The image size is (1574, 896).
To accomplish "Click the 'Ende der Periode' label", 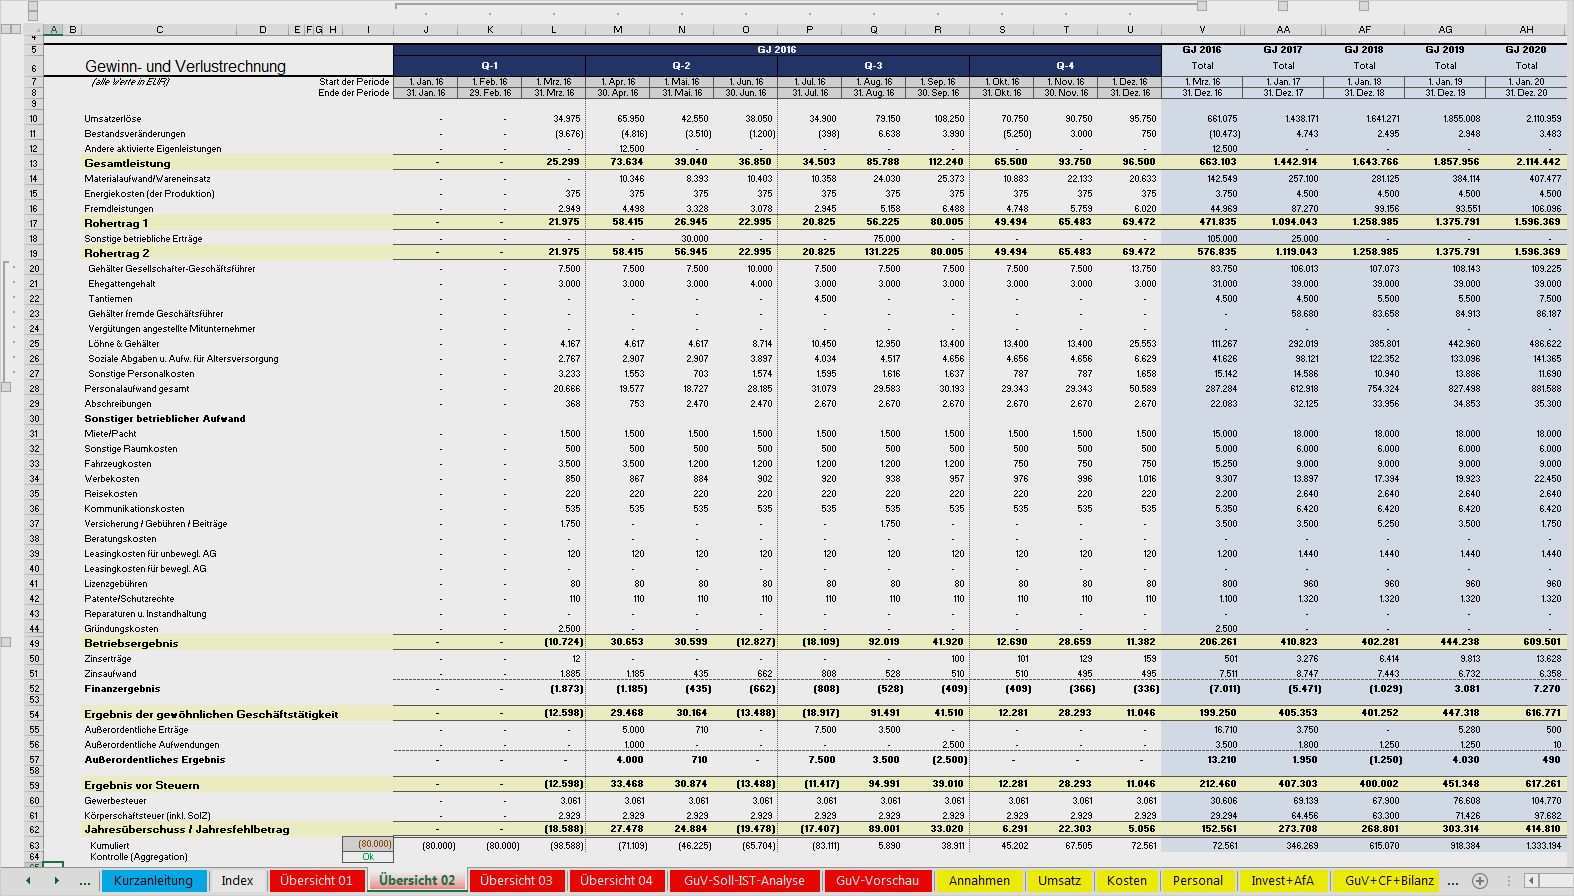I will click(x=354, y=93).
